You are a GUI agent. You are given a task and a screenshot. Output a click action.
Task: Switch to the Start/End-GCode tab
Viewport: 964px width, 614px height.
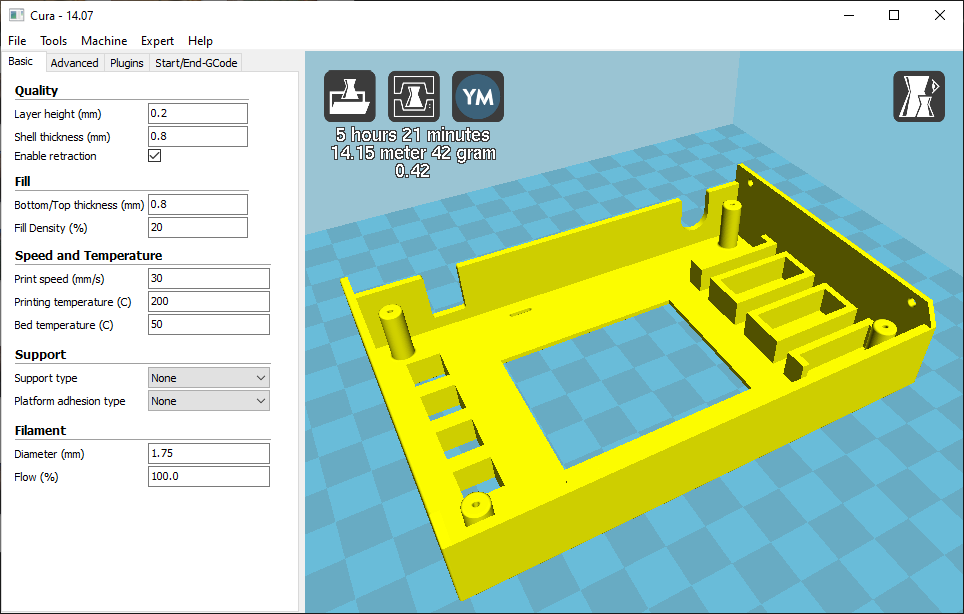pyautogui.click(x=196, y=63)
